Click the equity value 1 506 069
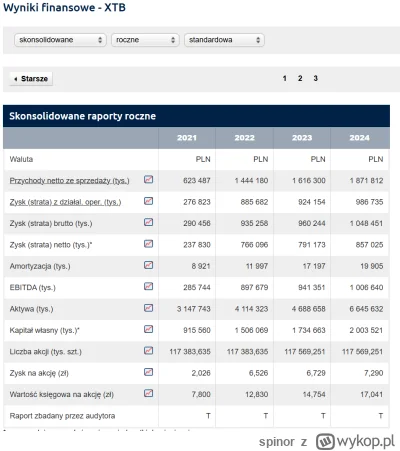 pyautogui.click(x=251, y=330)
